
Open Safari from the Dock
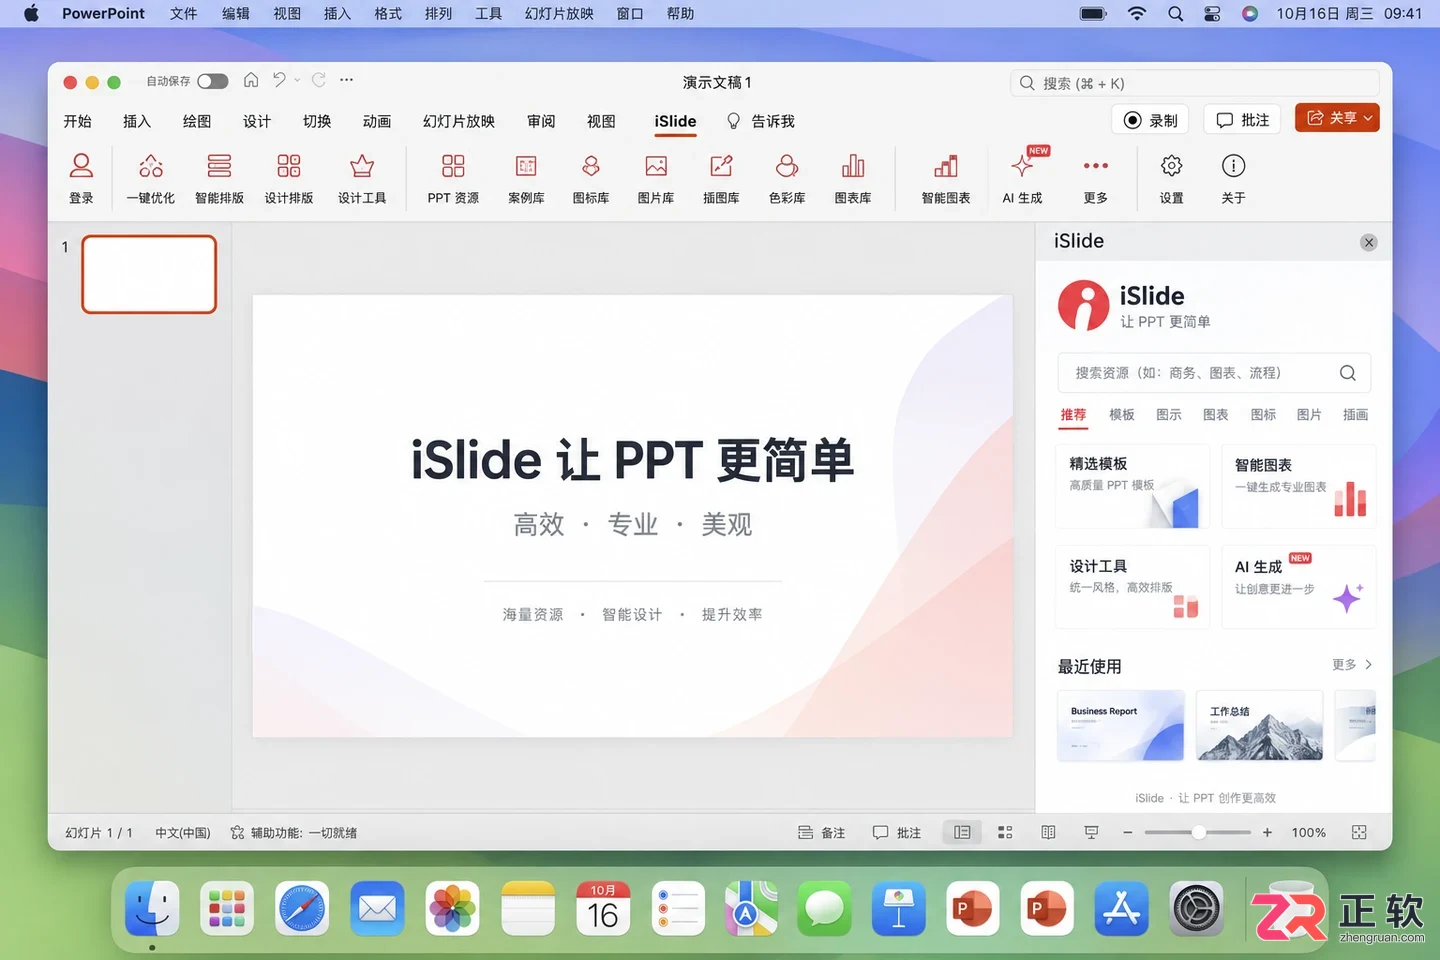pos(302,908)
